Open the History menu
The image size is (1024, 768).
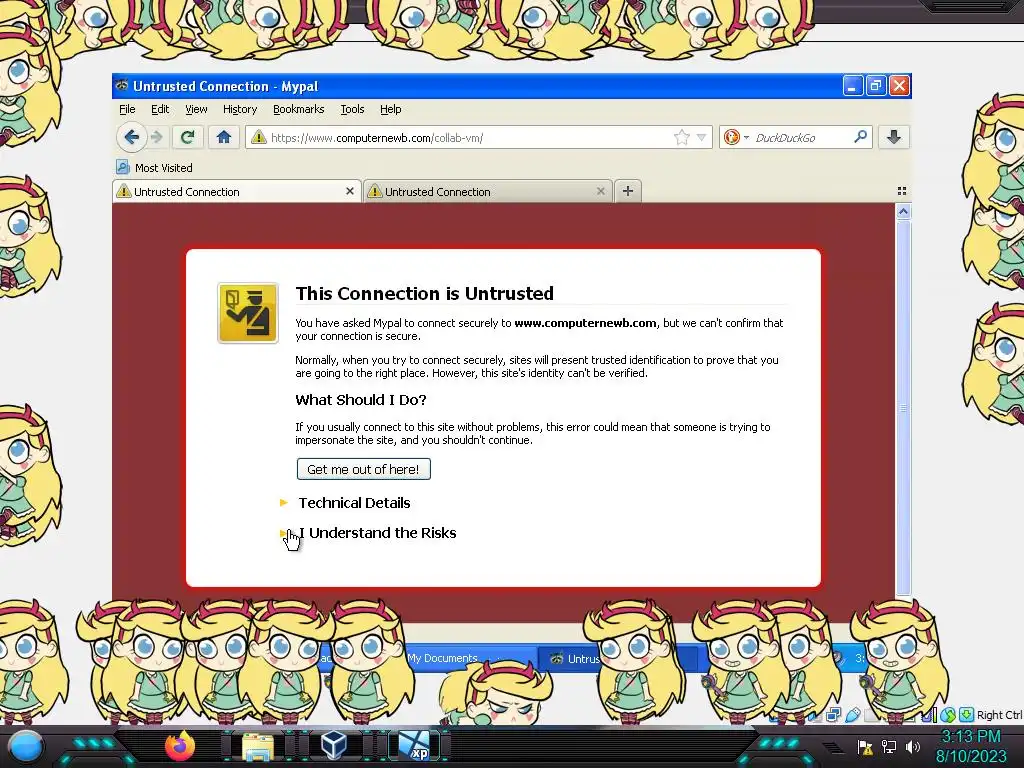pyautogui.click(x=240, y=109)
